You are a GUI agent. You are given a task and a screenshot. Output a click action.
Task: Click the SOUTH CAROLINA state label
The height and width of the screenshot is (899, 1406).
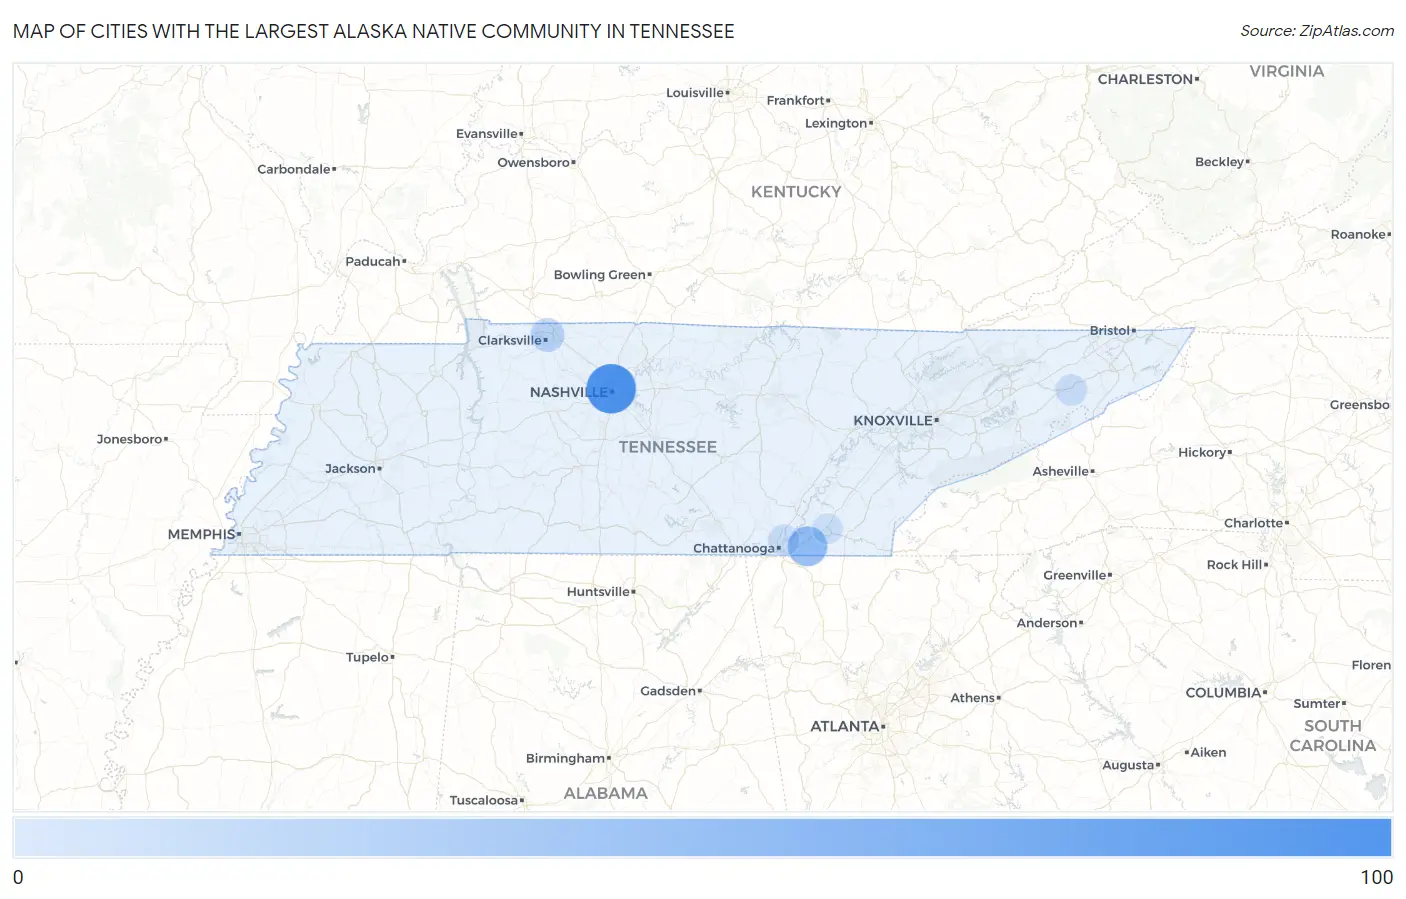pos(1333,736)
